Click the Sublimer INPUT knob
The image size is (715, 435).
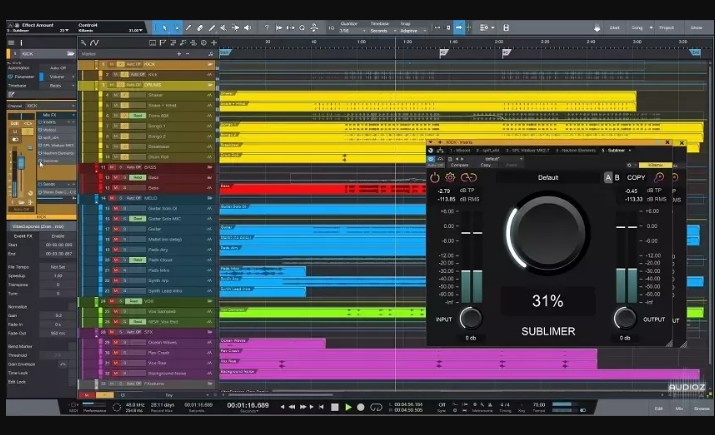[x=470, y=318]
